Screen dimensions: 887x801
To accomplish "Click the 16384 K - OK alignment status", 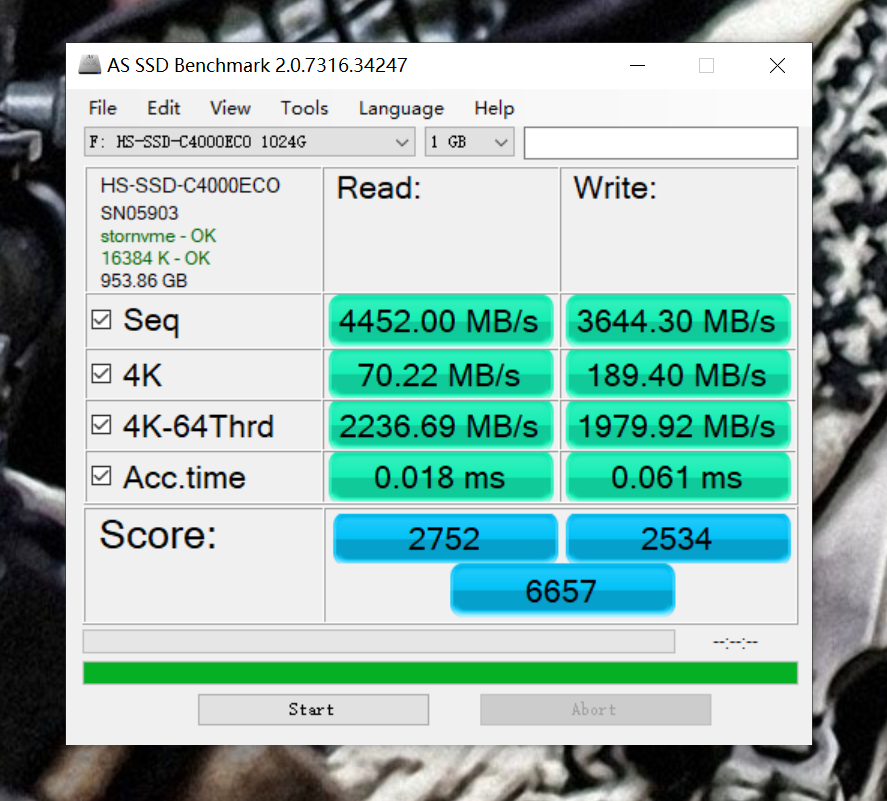I will pyautogui.click(x=156, y=258).
